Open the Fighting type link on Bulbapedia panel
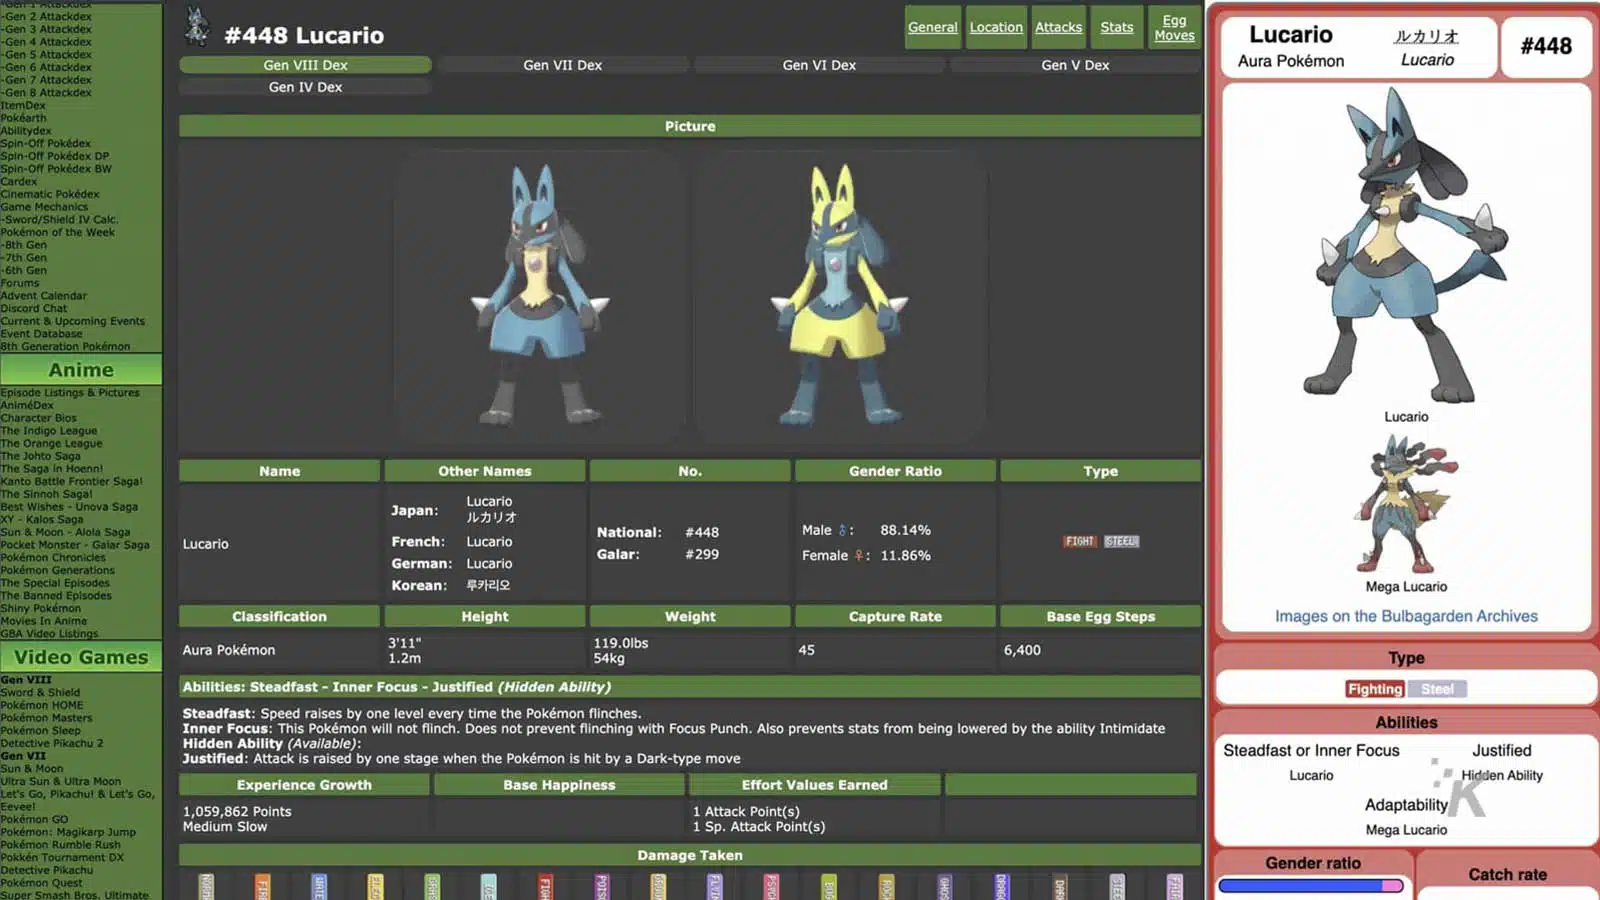 (1375, 689)
